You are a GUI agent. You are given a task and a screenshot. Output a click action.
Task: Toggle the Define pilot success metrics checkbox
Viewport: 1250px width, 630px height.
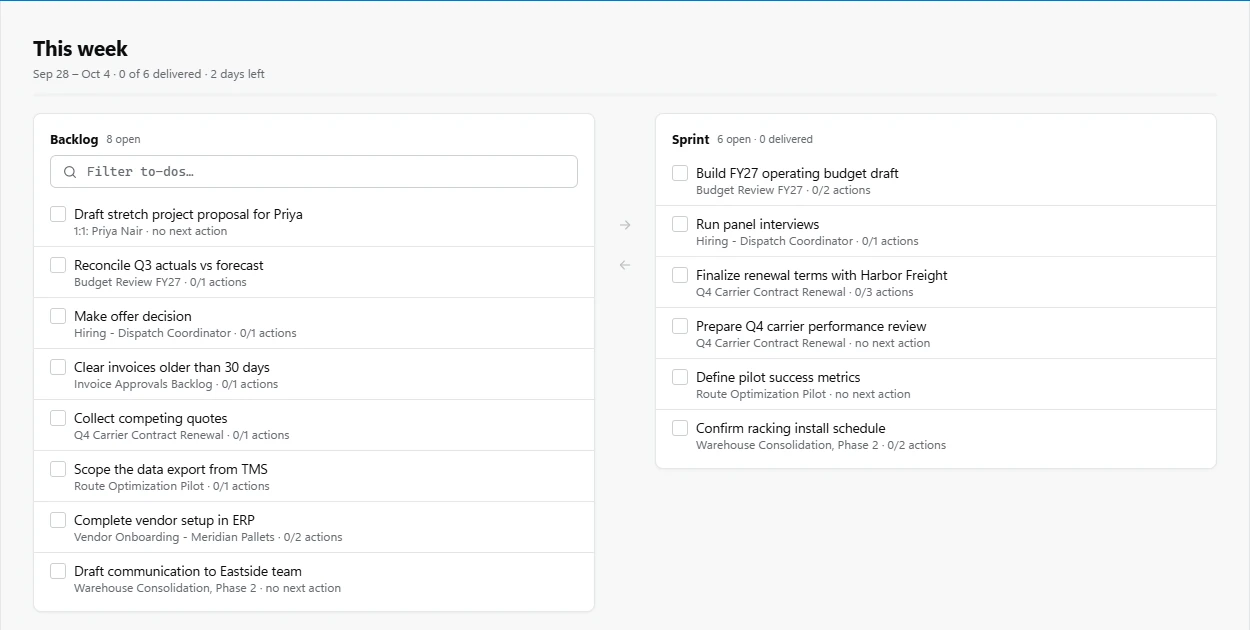tap(680, 377)
